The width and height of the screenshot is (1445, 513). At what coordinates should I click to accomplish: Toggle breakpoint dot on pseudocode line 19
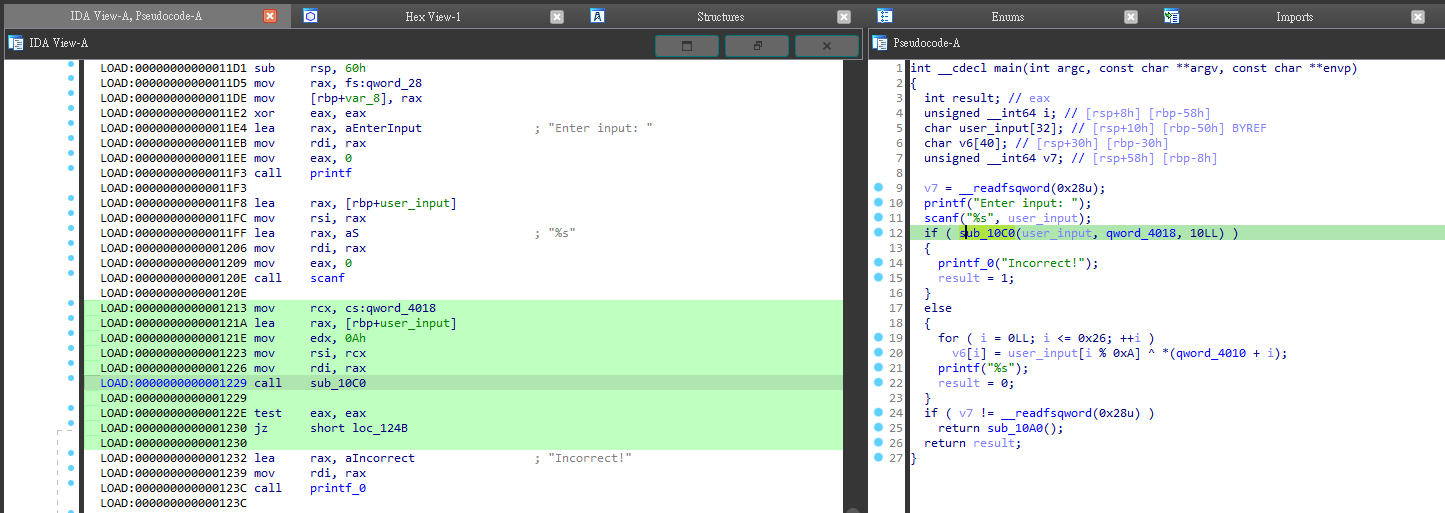pyautogui.click(x=878, y=338)
